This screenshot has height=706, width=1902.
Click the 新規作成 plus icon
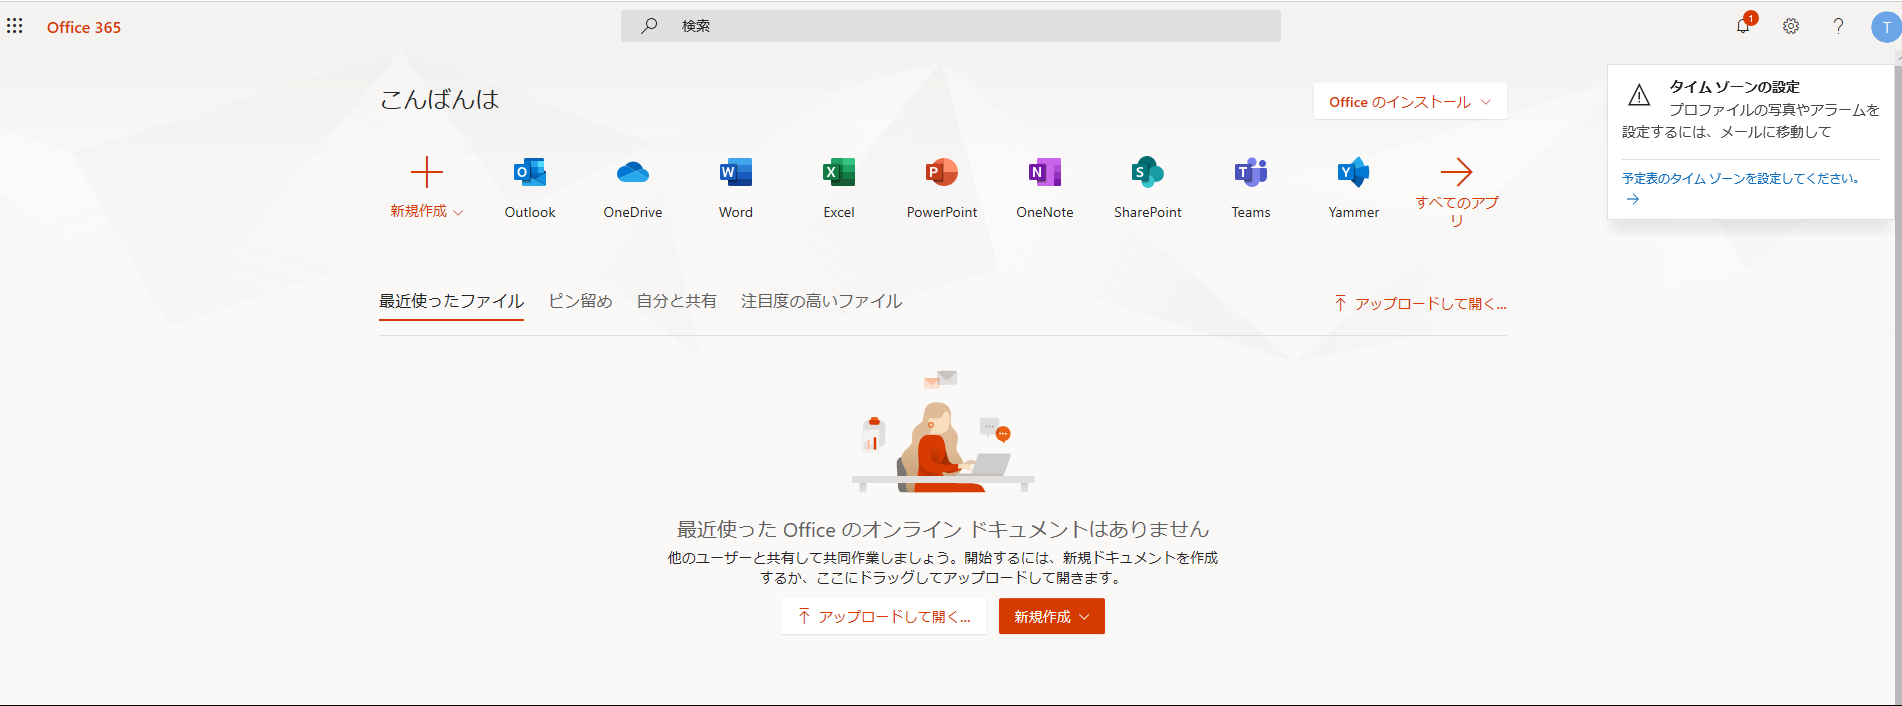427,172
